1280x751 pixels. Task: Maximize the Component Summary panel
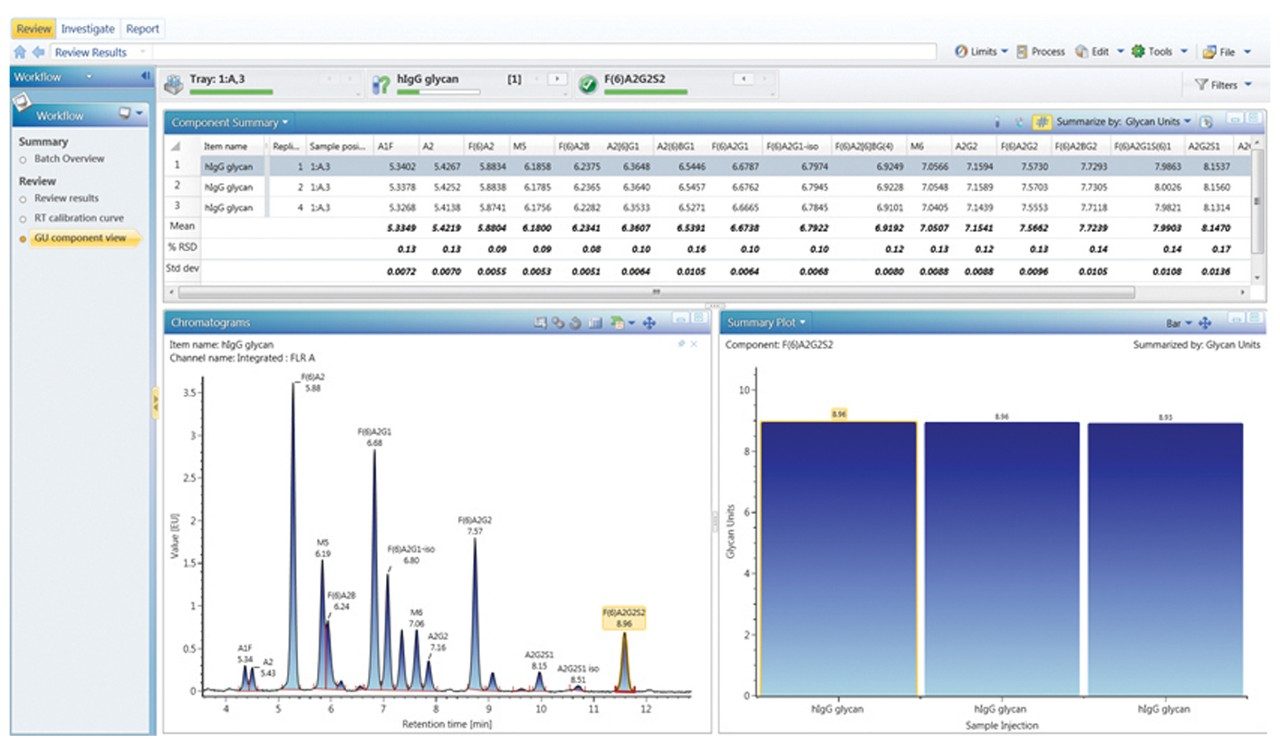pos(1253,117)
